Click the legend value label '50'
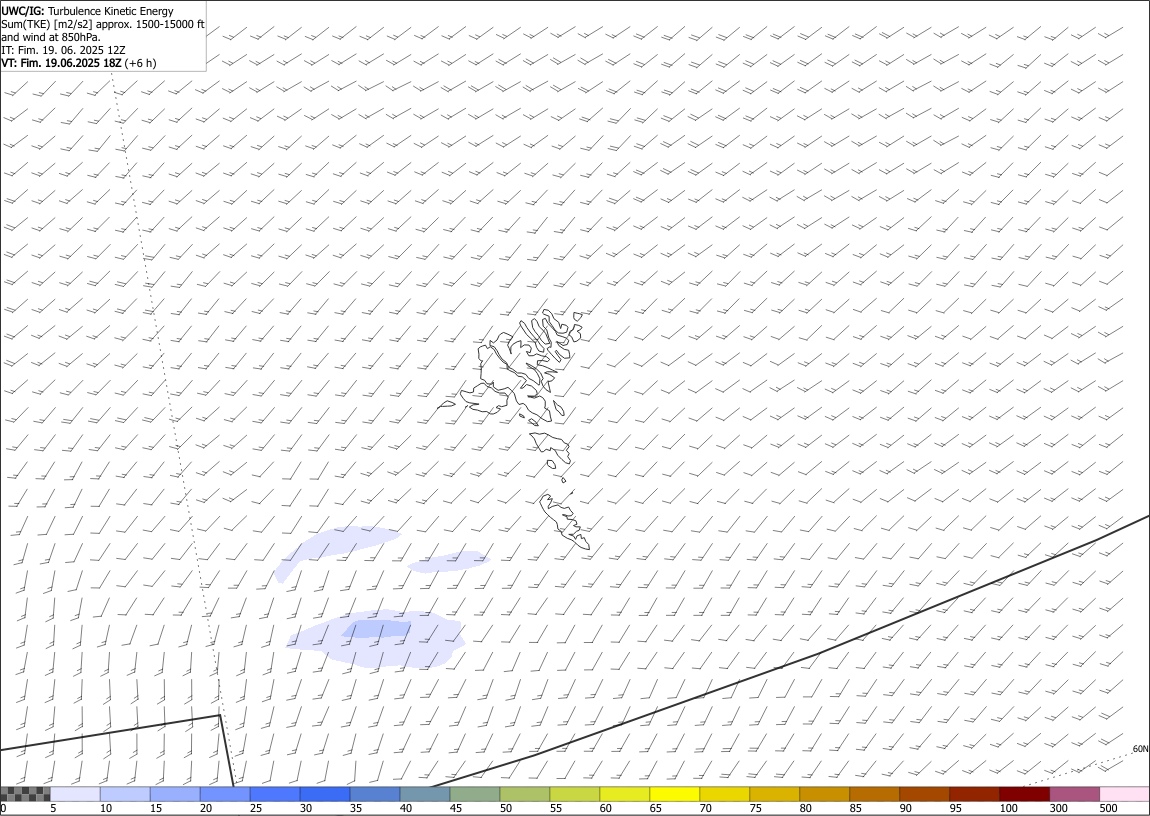 pos(505,808)
